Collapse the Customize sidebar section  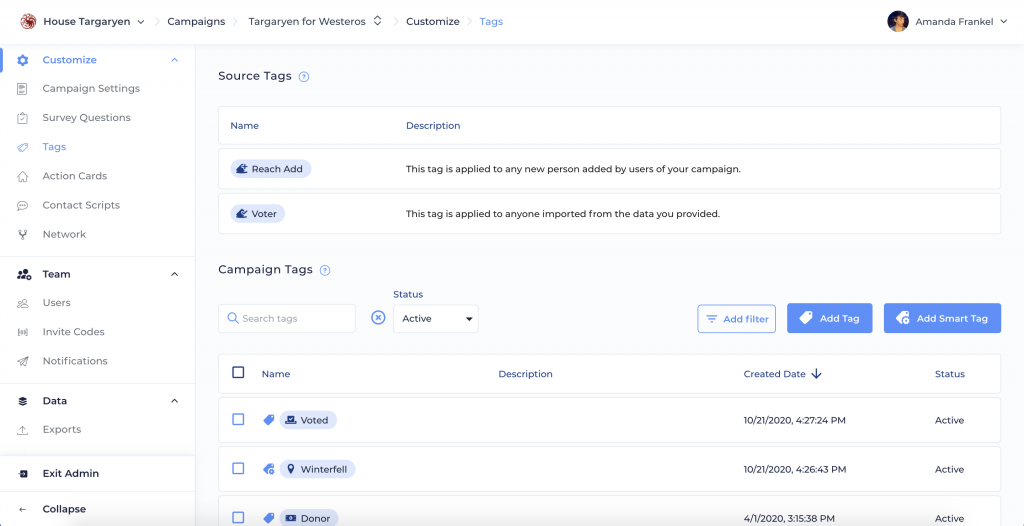[174, 60]
